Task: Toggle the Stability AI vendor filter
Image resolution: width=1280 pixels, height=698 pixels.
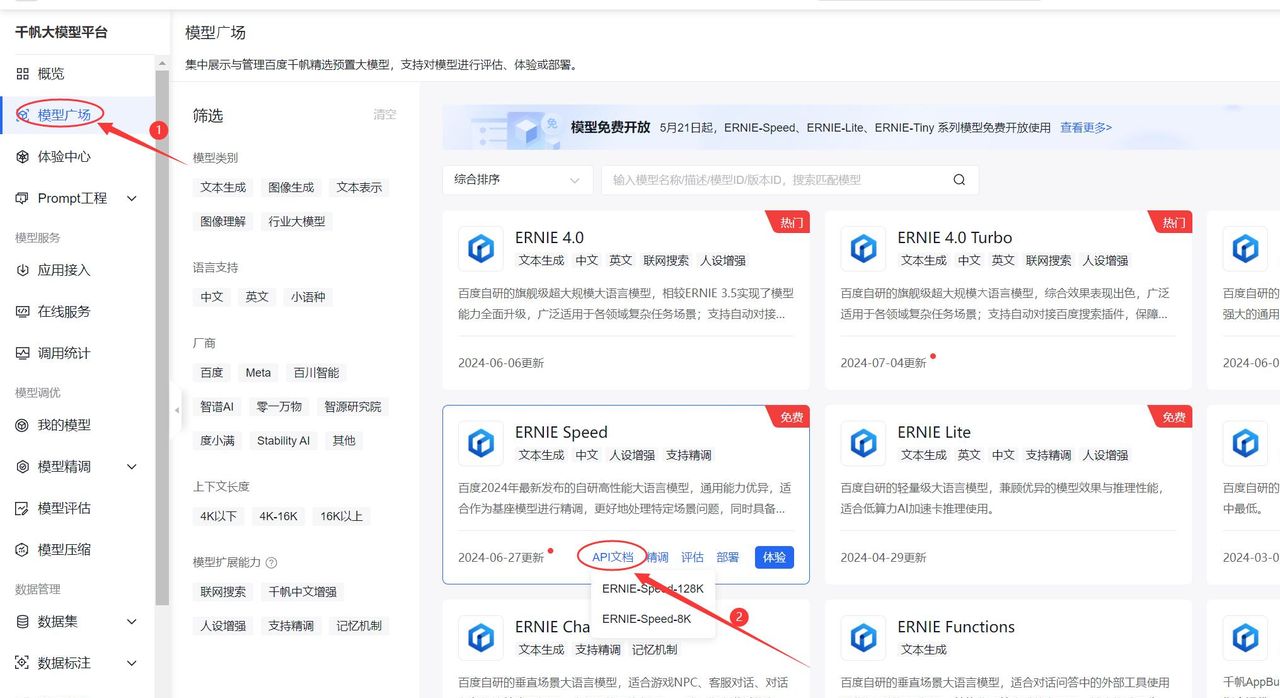Action: tap(284, 441)
